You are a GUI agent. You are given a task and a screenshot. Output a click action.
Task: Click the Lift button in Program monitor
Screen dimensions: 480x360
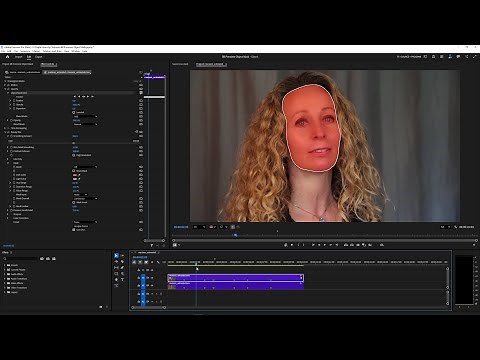click(346, 245)
